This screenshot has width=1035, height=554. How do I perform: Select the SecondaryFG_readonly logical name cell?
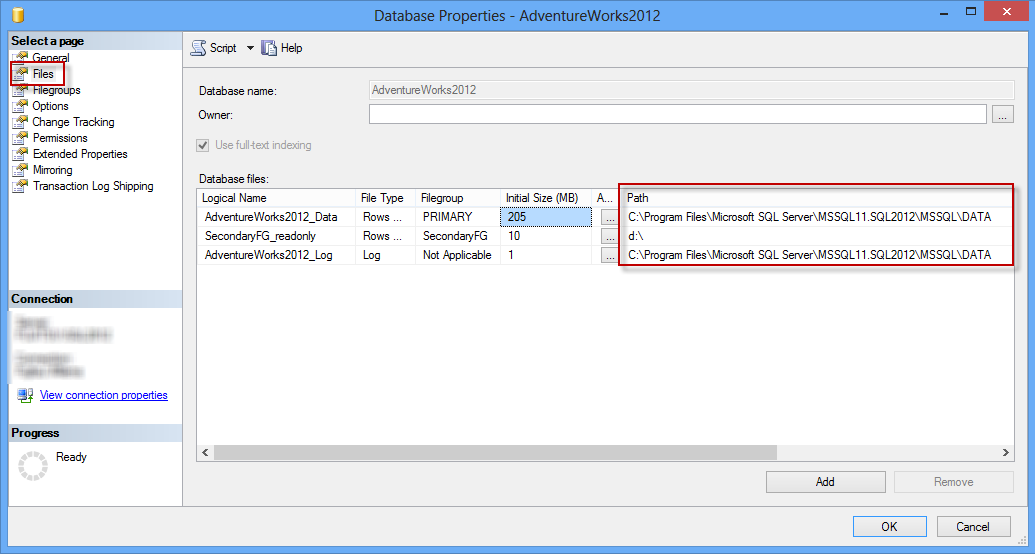click(x=276, y=236)
